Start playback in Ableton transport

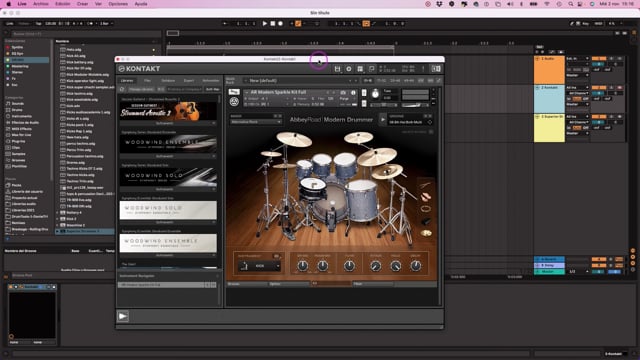click(265, 24)
